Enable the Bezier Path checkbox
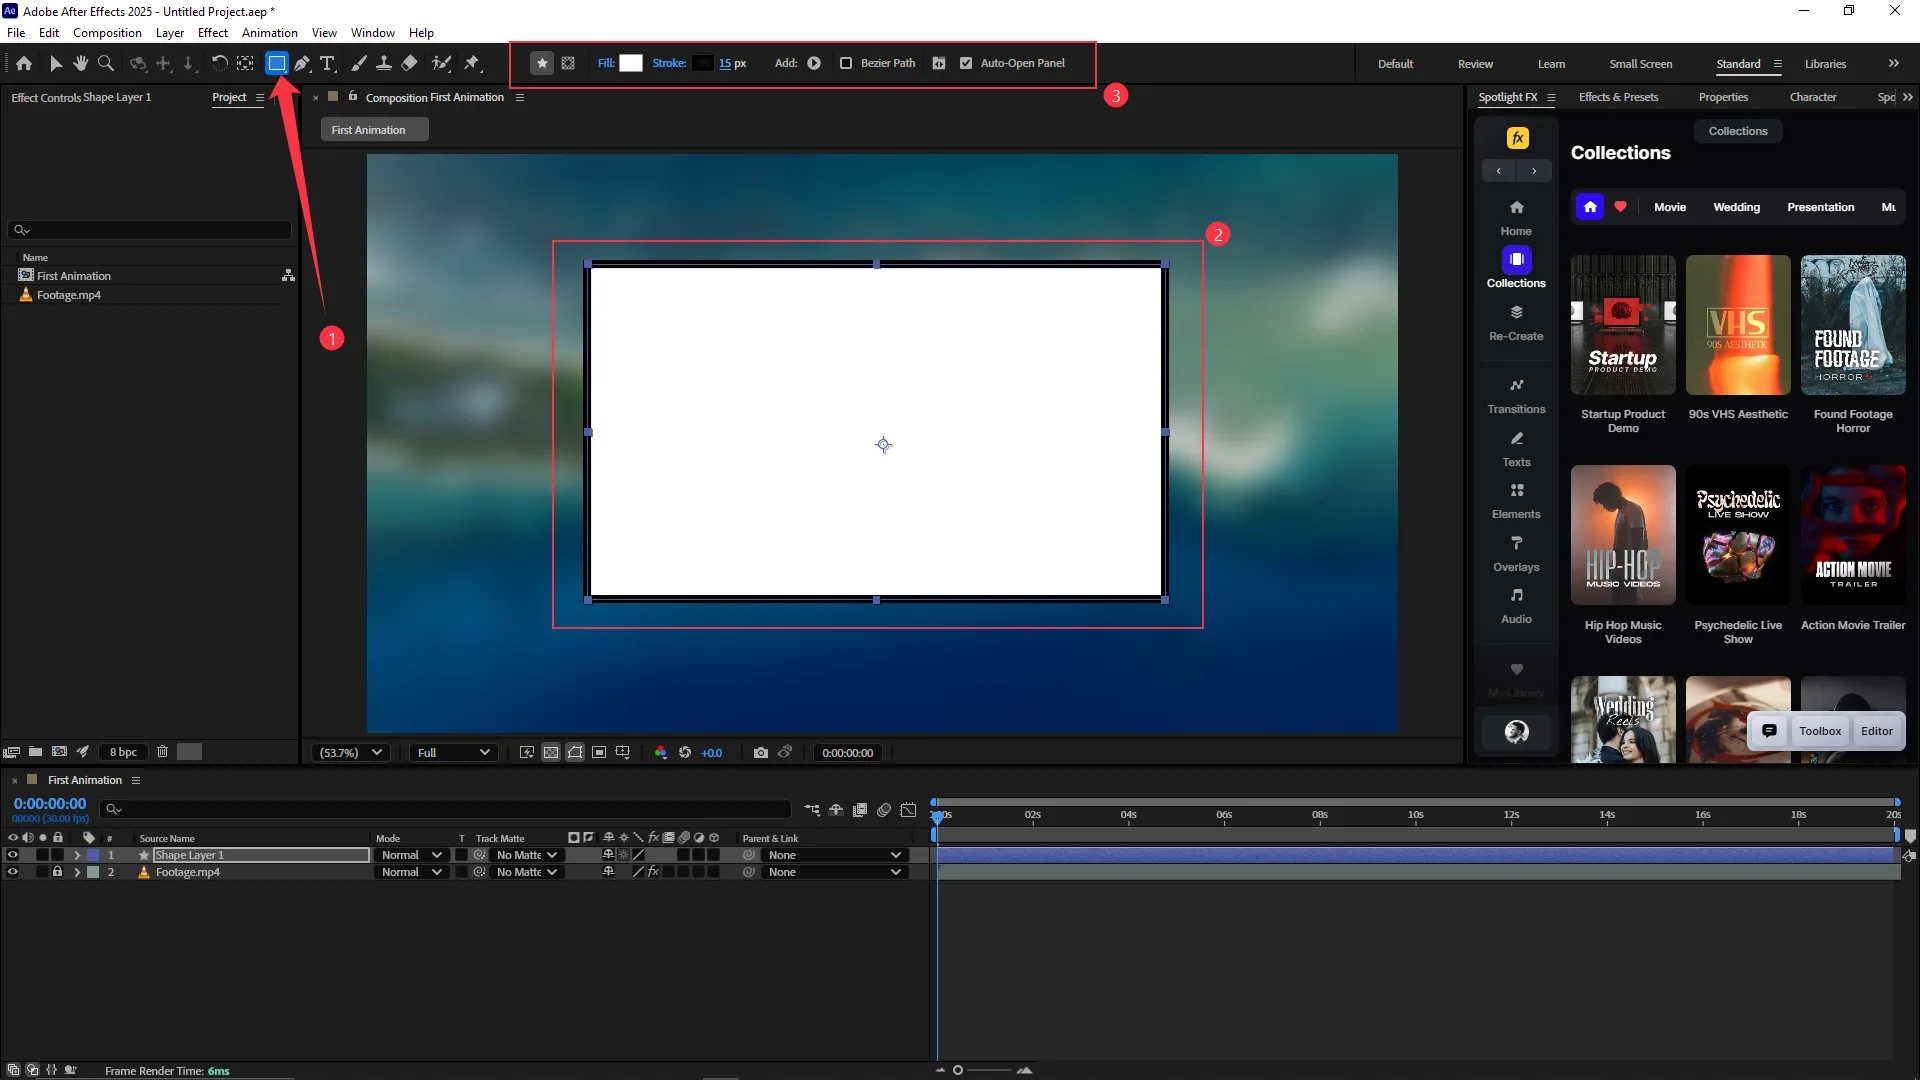This screenshot has width=1920, height=1080. pos(846,63)
